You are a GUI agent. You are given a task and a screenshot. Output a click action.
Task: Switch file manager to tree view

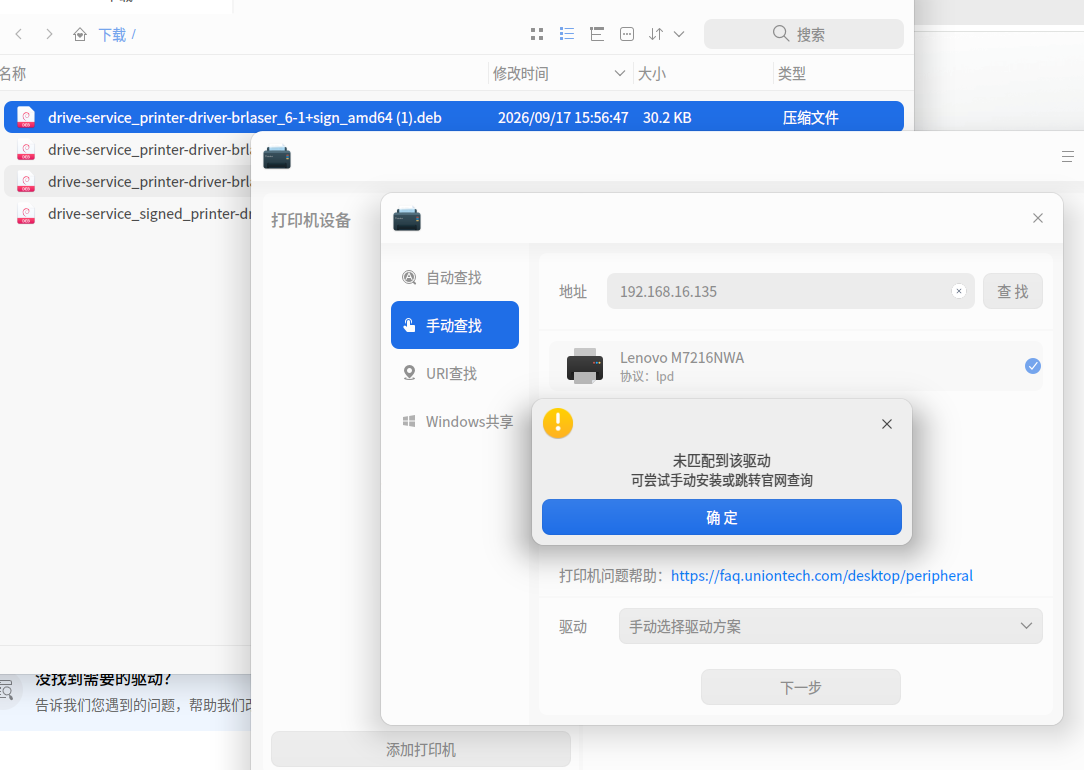[597, 34]
